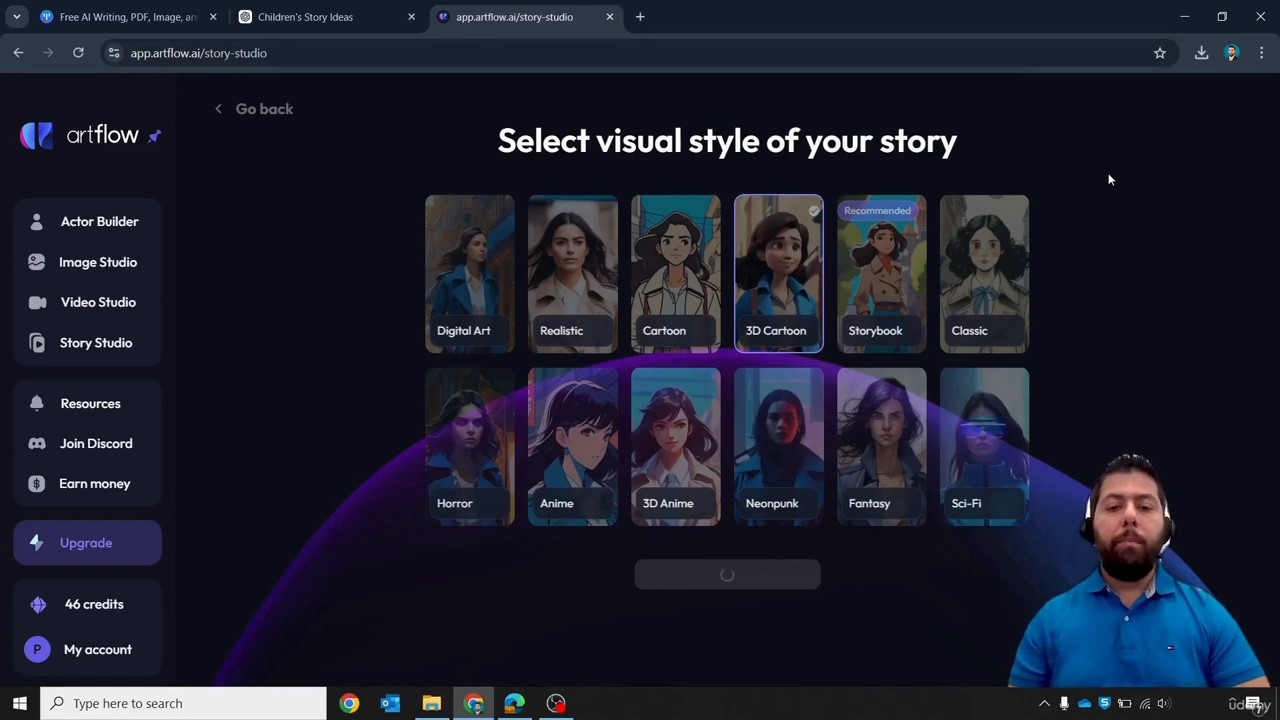Open the Earn money label

pos(95,484)
